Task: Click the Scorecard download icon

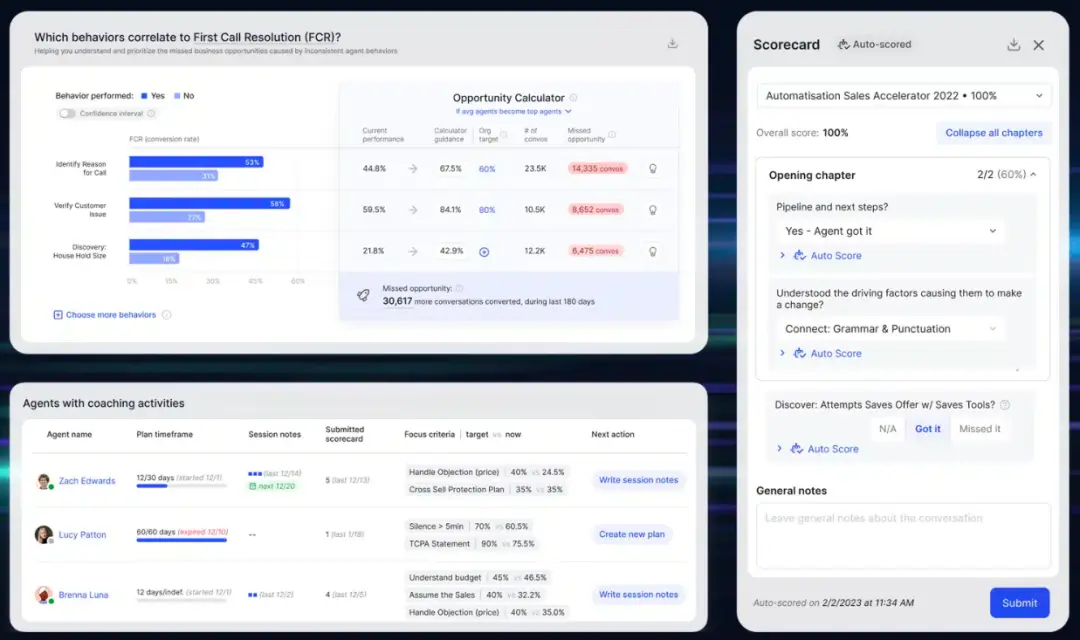Action: point(1013,45)
